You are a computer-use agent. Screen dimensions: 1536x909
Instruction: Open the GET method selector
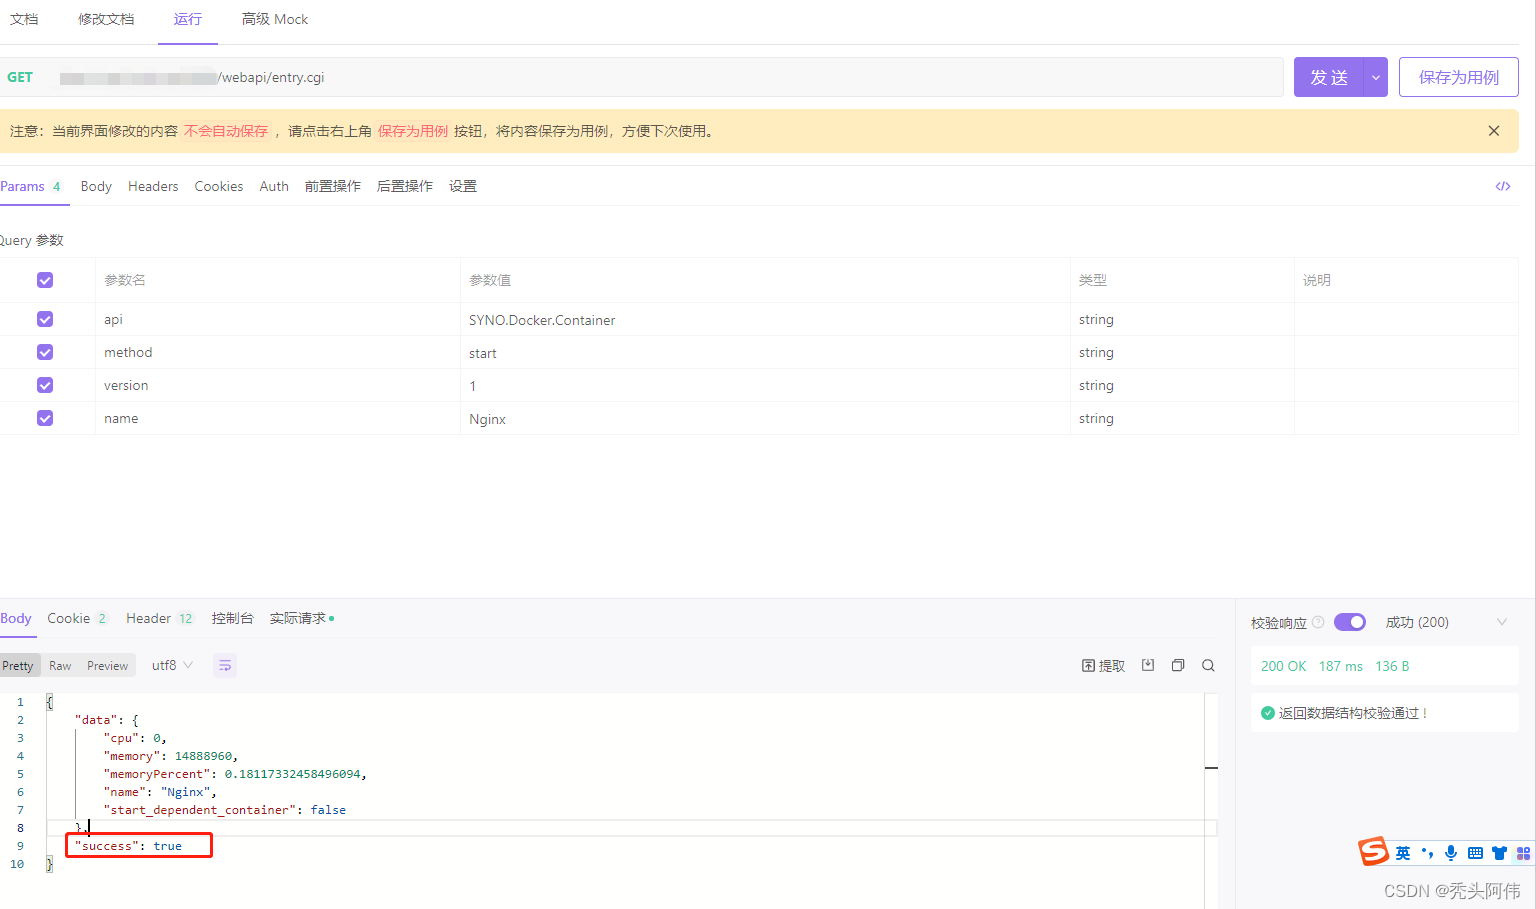pos(20,77)
